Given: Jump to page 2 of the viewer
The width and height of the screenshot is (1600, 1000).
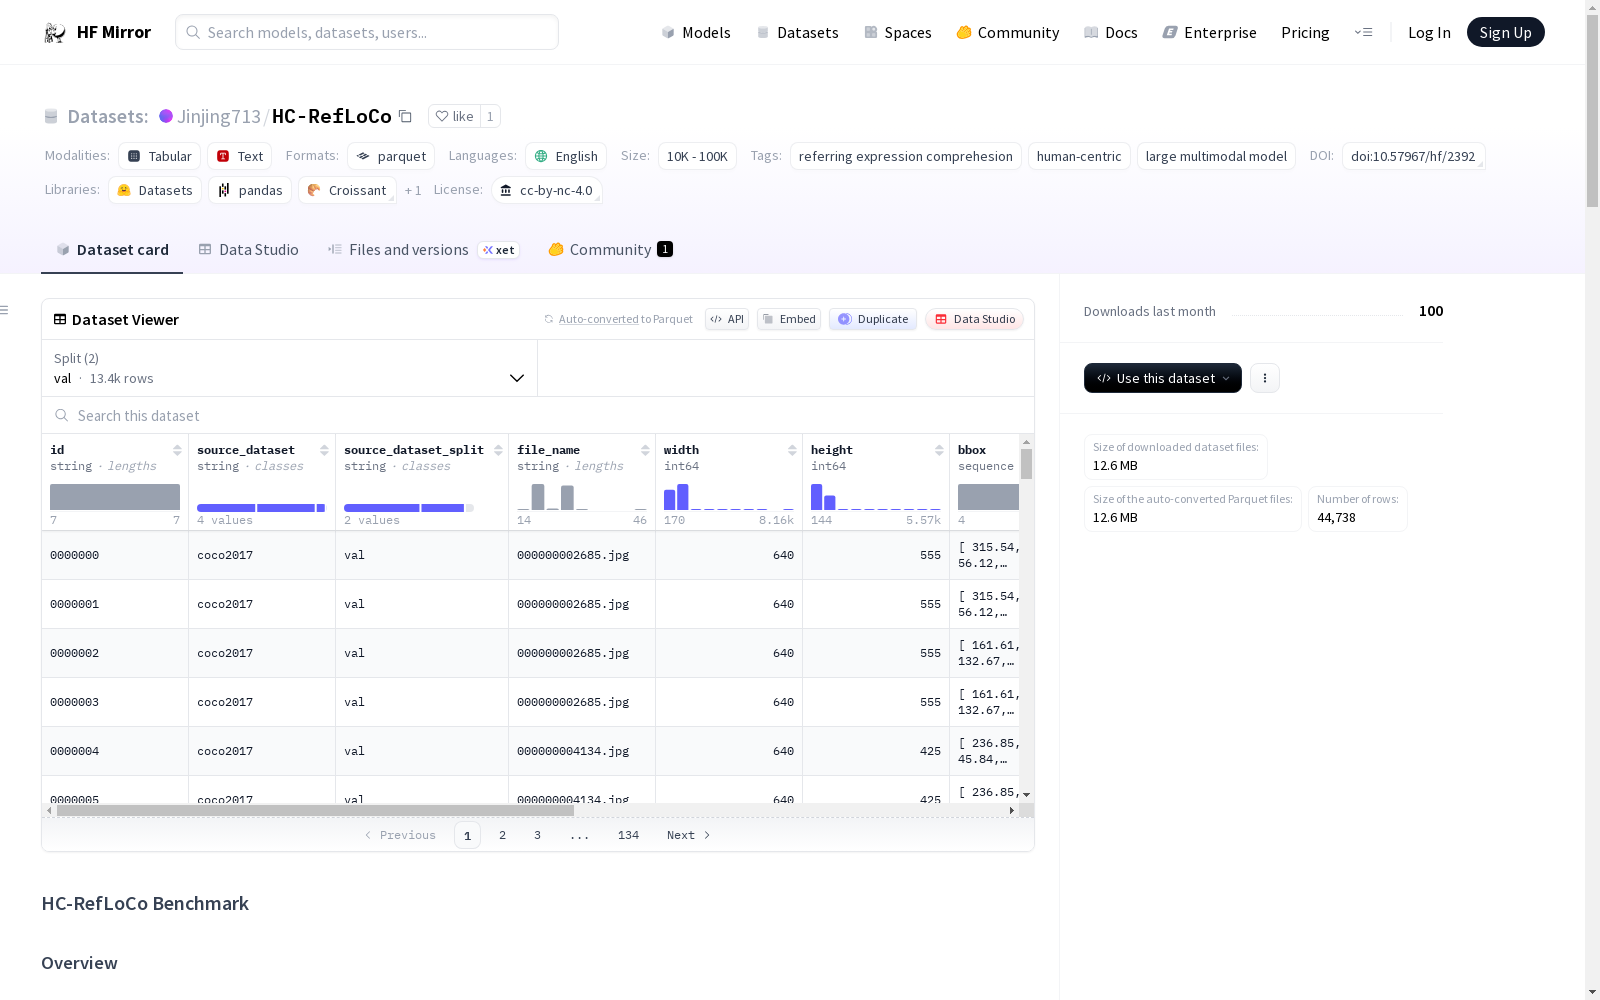Looking at the screenshot, I should coord(502,835).
